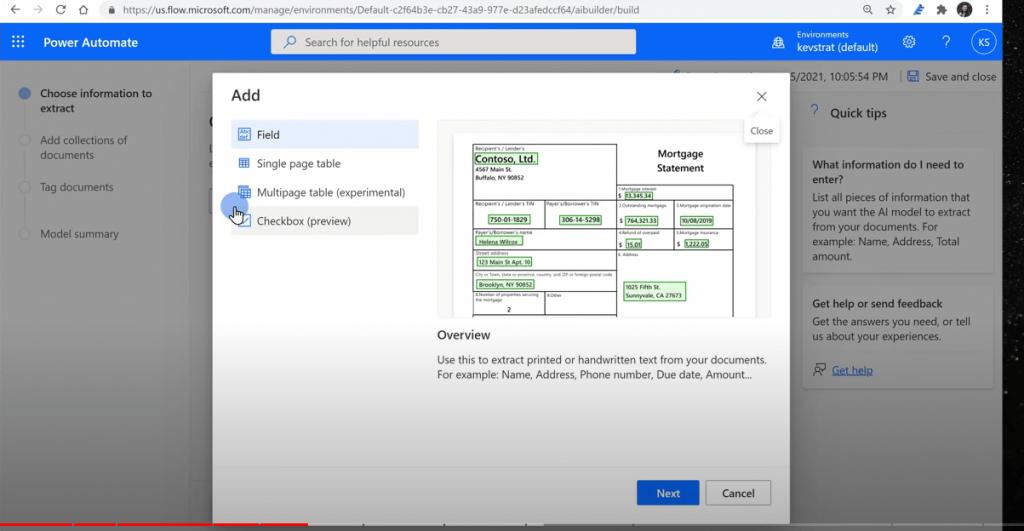Go to Choose information to extract step
The height and width of the screenshot is (531, 1024).
pyautogui.click(x=95, y=101)
